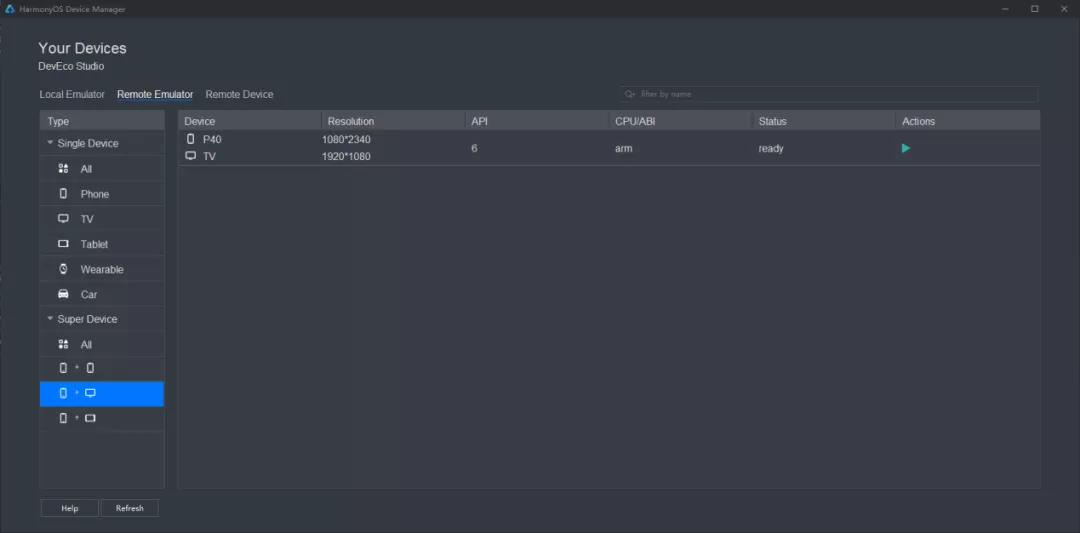1080x533 pixels.
Task: Select the P40 device name
Action: 212,139
